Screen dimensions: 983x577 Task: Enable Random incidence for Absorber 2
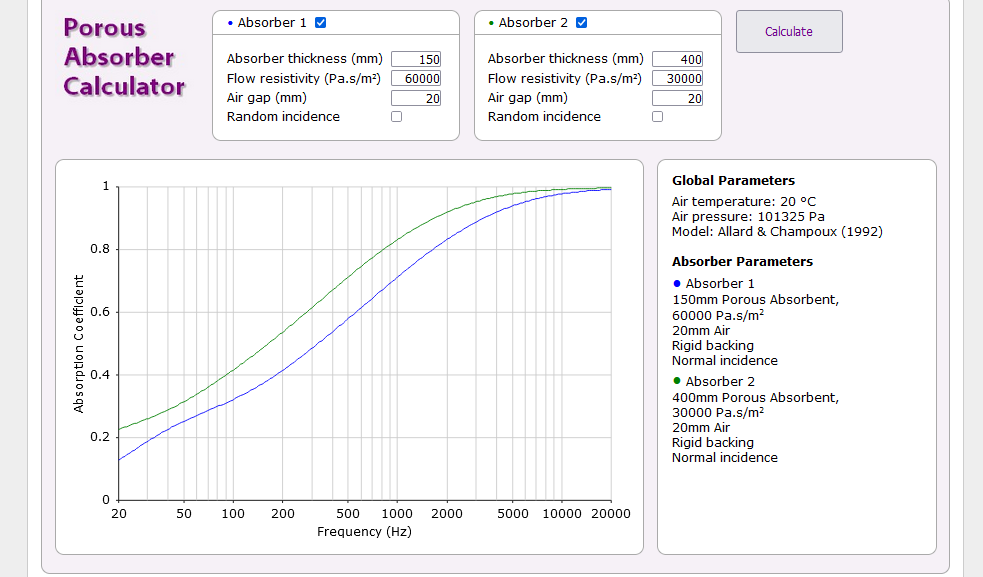(657, 117)
